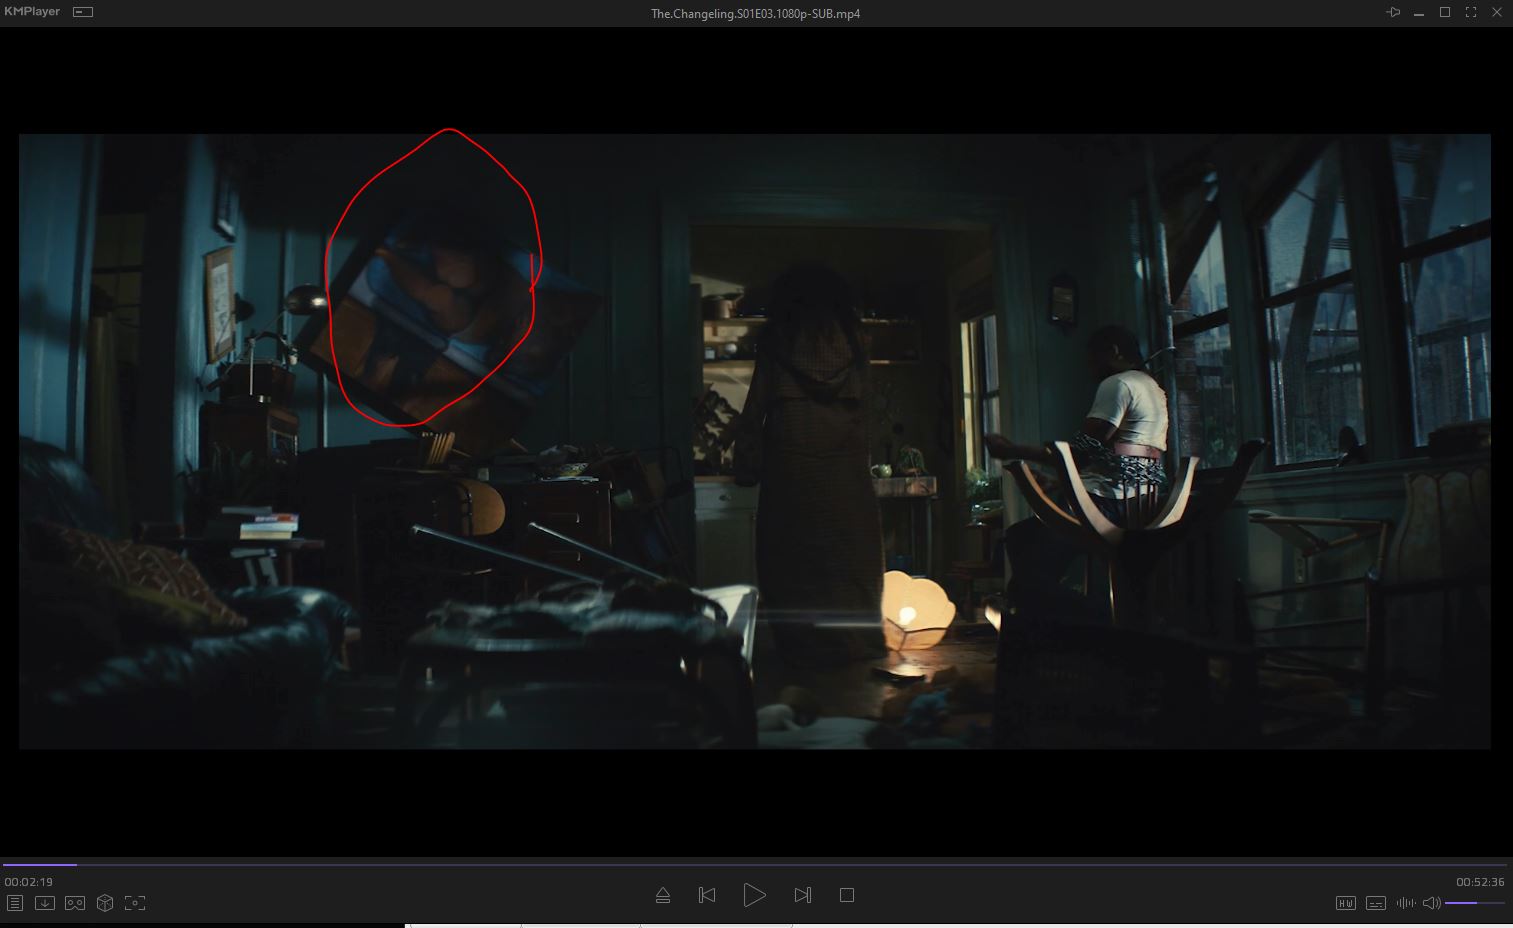
Task: Open the playlist panel icon
Action: (15, 903)
